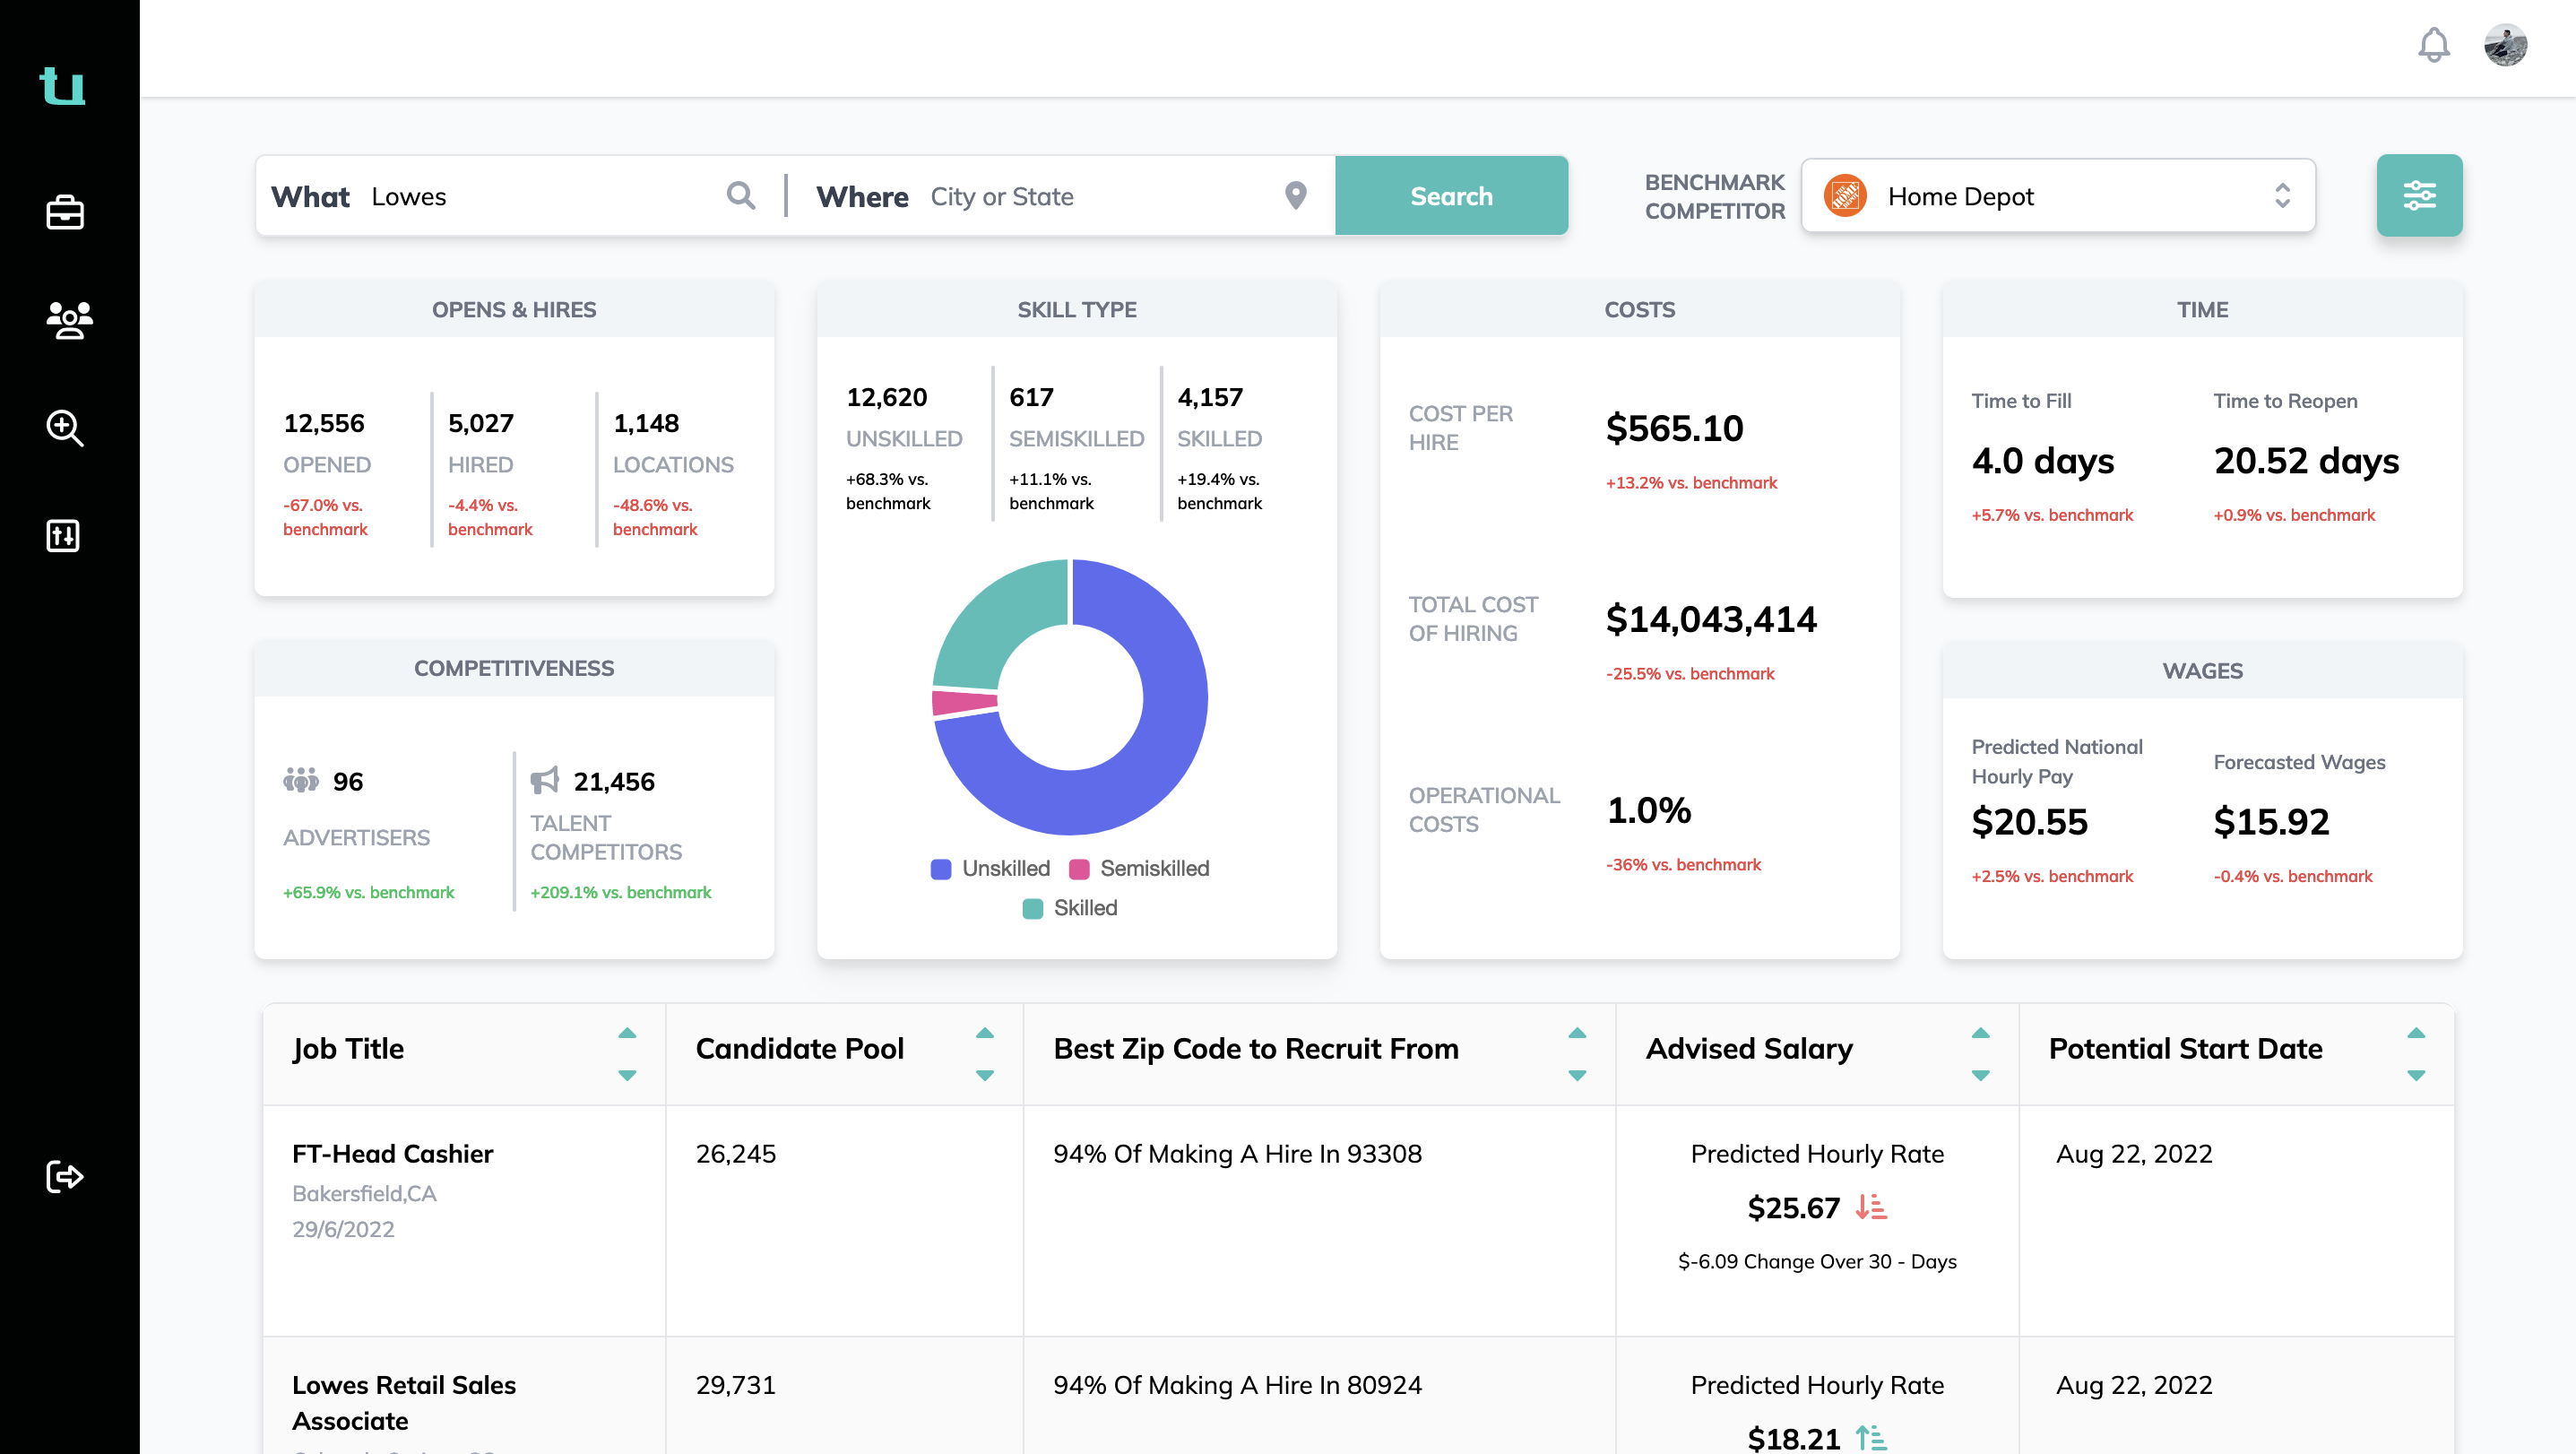This screenshot has width=2576, height=1454.
Task: Click the 26,245 candidate pool value
Action: pos(735,1154)
